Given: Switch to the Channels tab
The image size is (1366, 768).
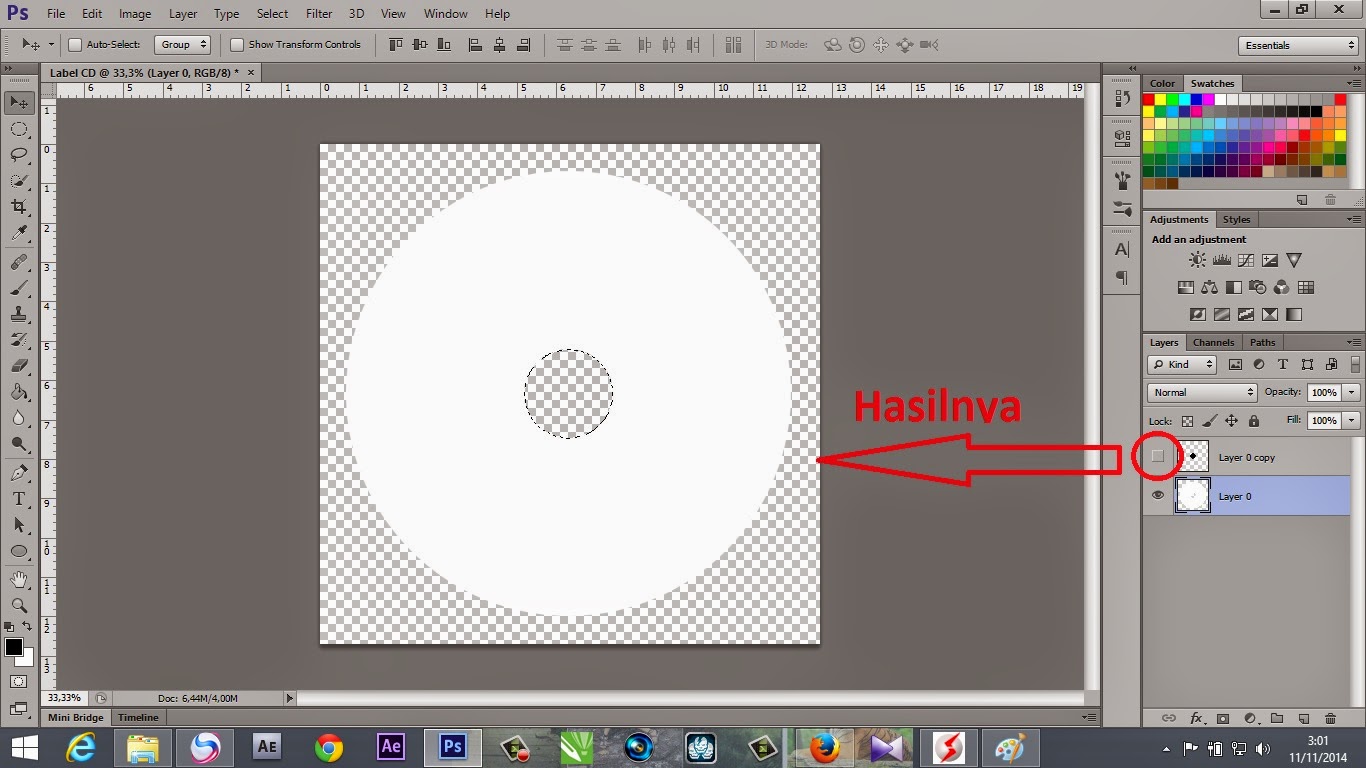Looking at the screenshot, I should [1213, 342].
